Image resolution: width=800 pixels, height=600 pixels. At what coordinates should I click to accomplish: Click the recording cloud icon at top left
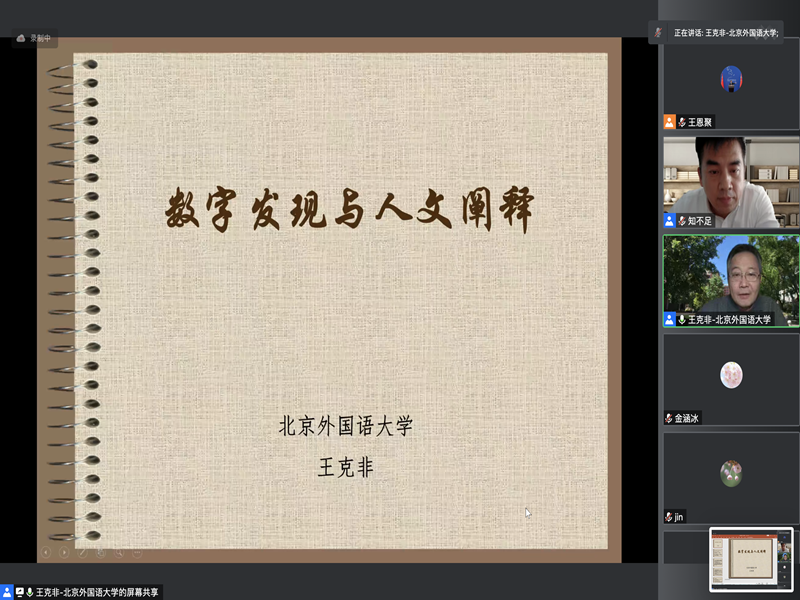coord(21,38)
